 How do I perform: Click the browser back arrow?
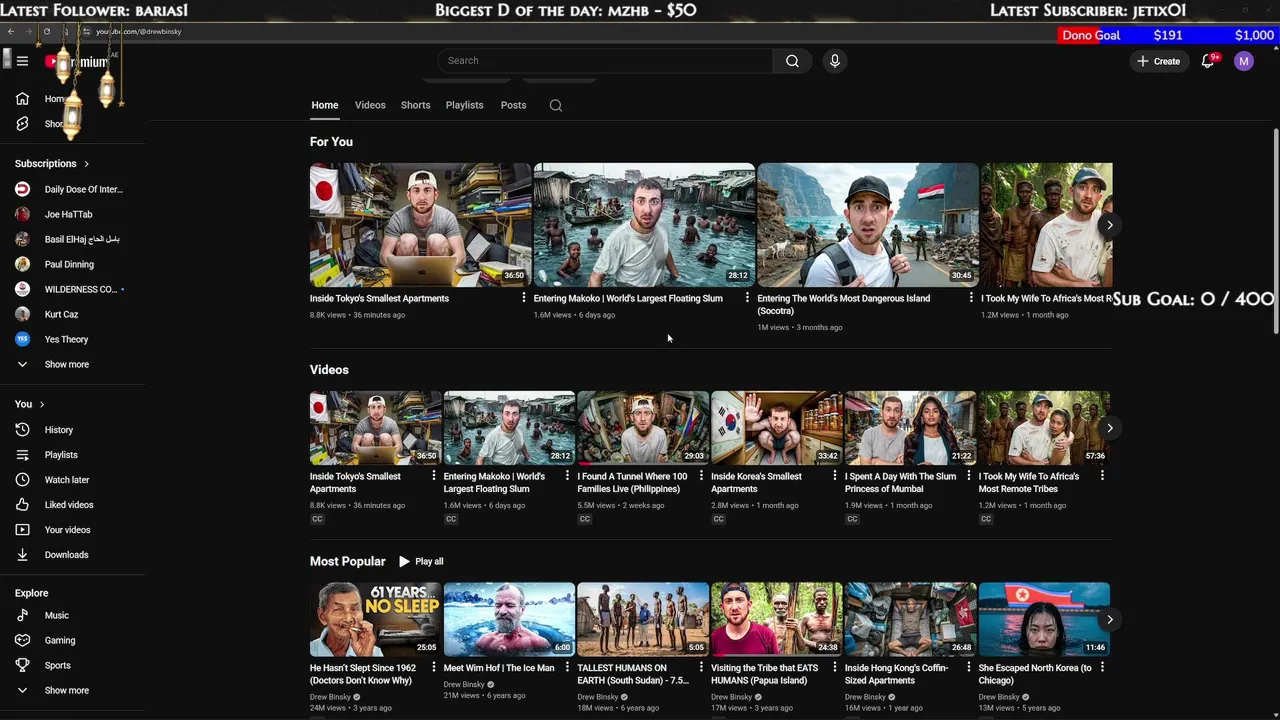click(x=11, y=31)
